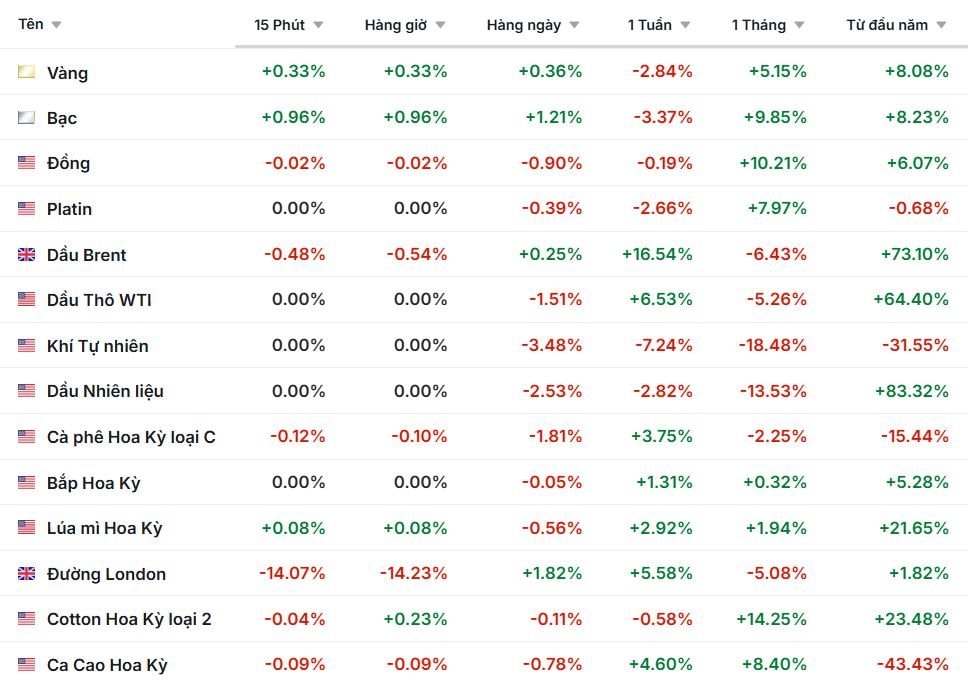Sort by the Tên column arrow
The height and width of the screenshot is (686, 968).
pos(56,25)
